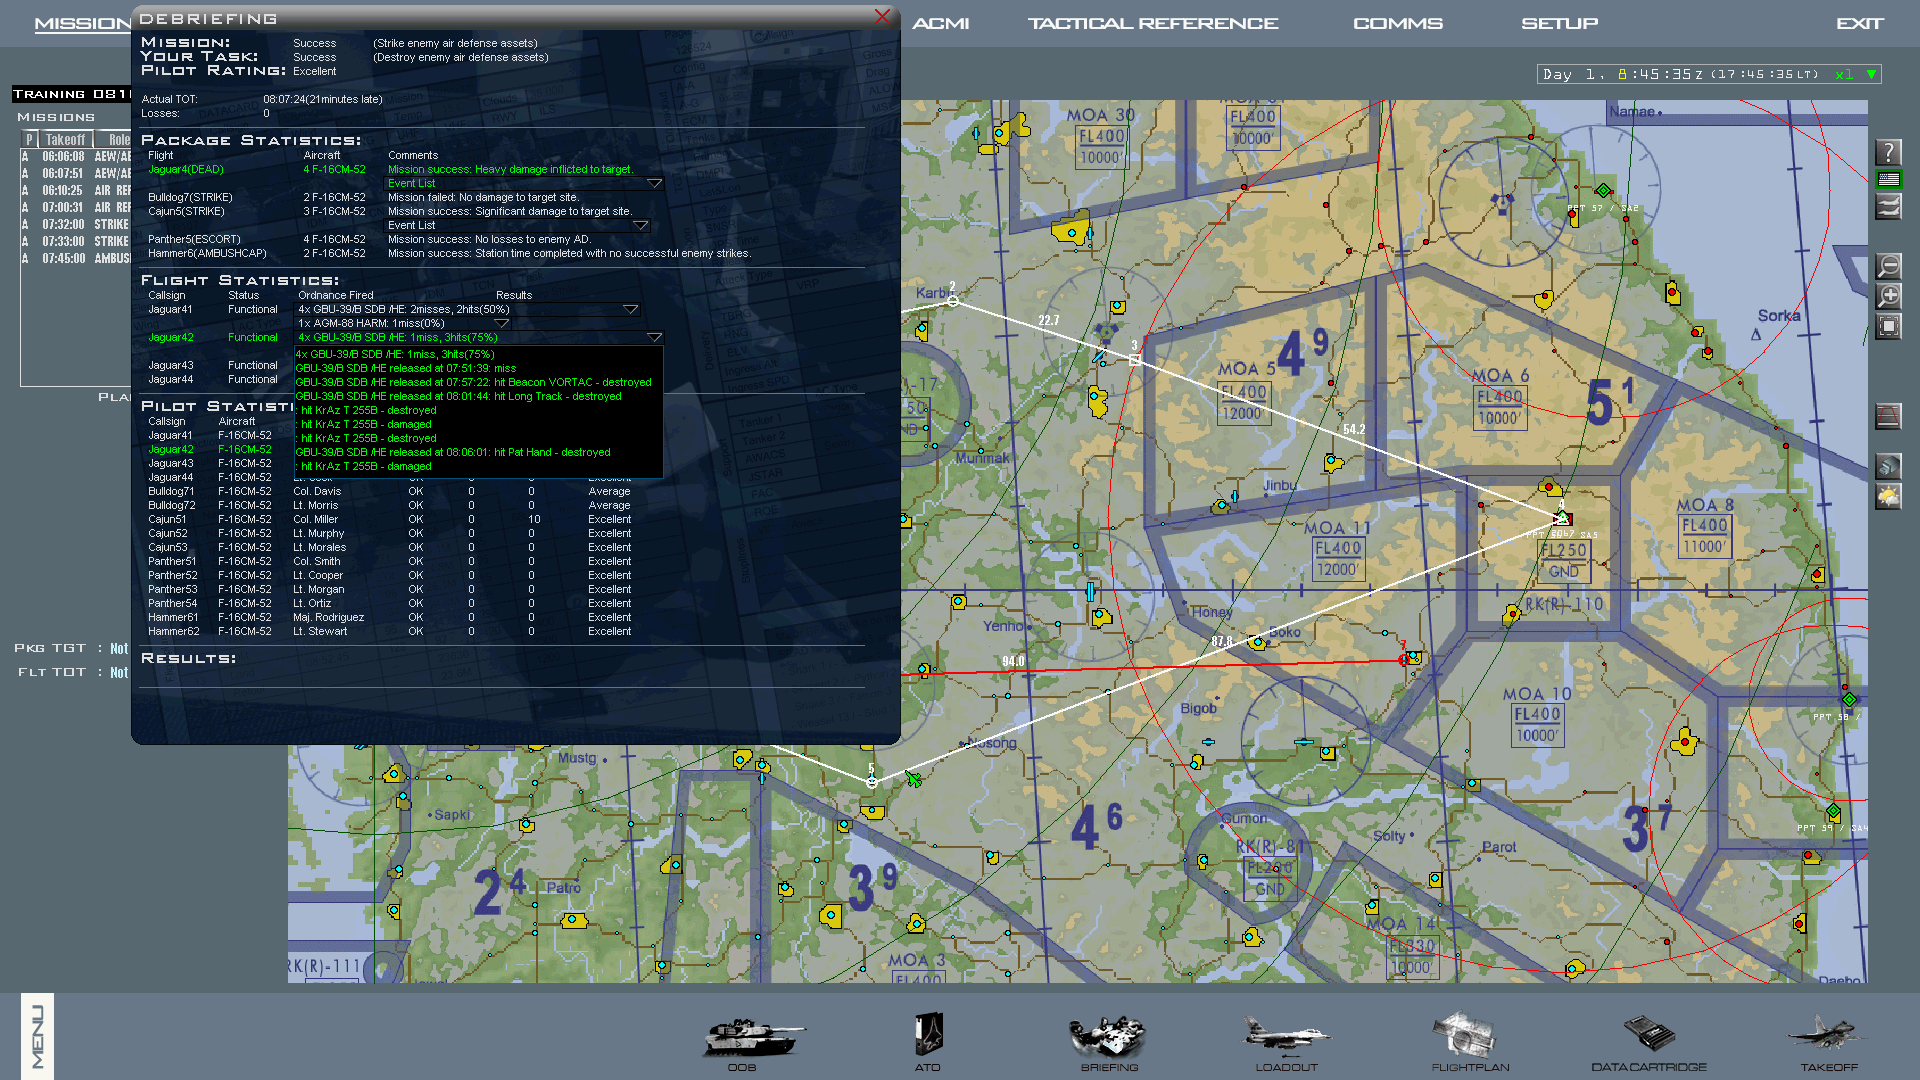Image resolution: width=1920 pixels, height=1080 pixels.
Task: Open the Datacartridge icon
Action: tap(1649, 1034)
